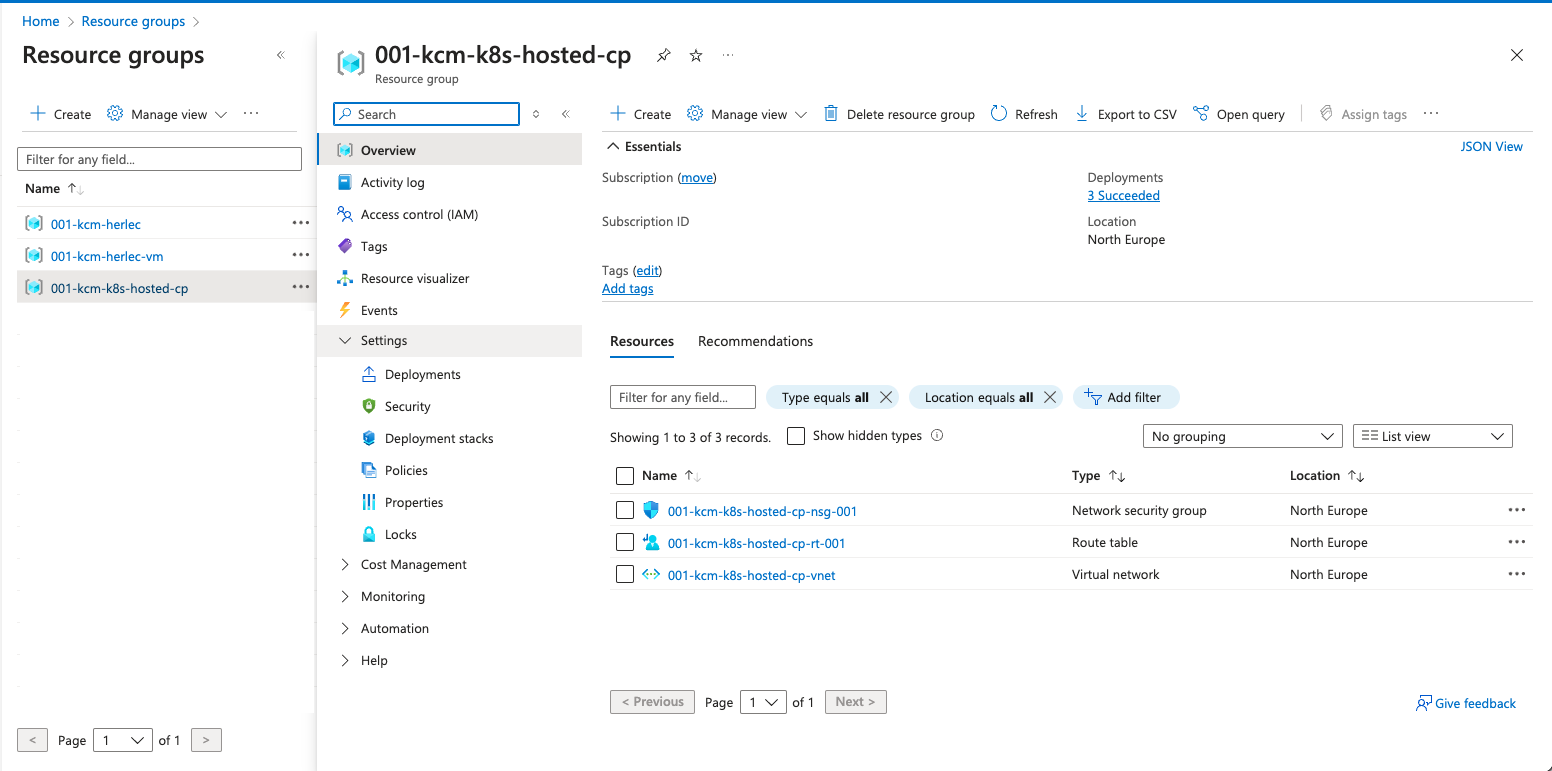Pin the resource group to dashboard
Viewport: 1552px width, 771px height.
(x=663, y=56)
